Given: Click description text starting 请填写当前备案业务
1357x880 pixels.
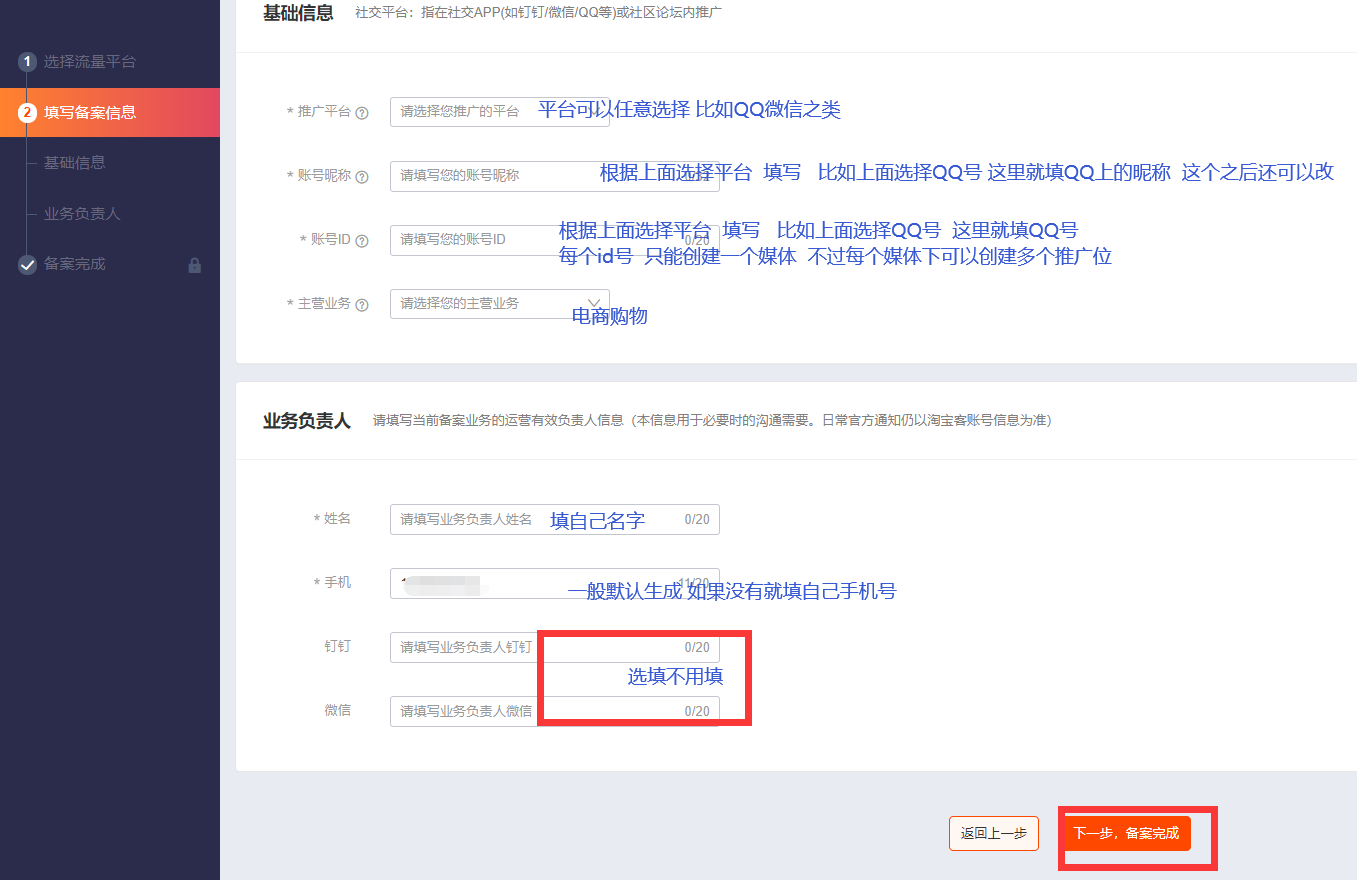Looking at the screenshot, I should (712, 420).
